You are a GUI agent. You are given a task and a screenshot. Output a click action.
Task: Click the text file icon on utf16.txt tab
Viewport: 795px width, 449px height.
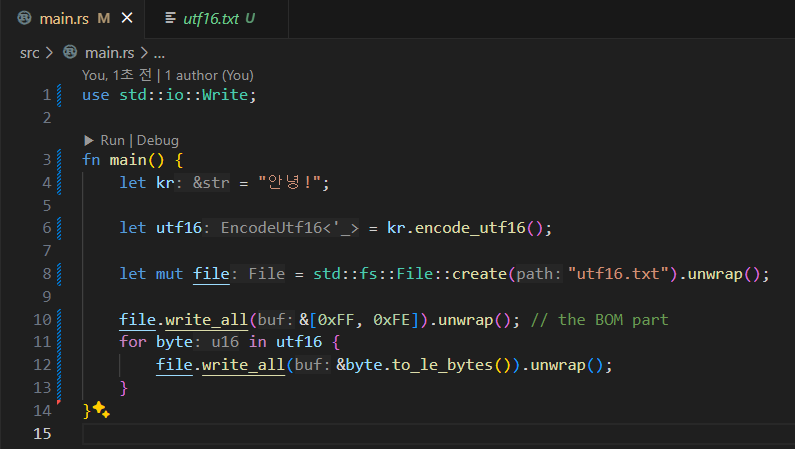[x=170, y=19]
